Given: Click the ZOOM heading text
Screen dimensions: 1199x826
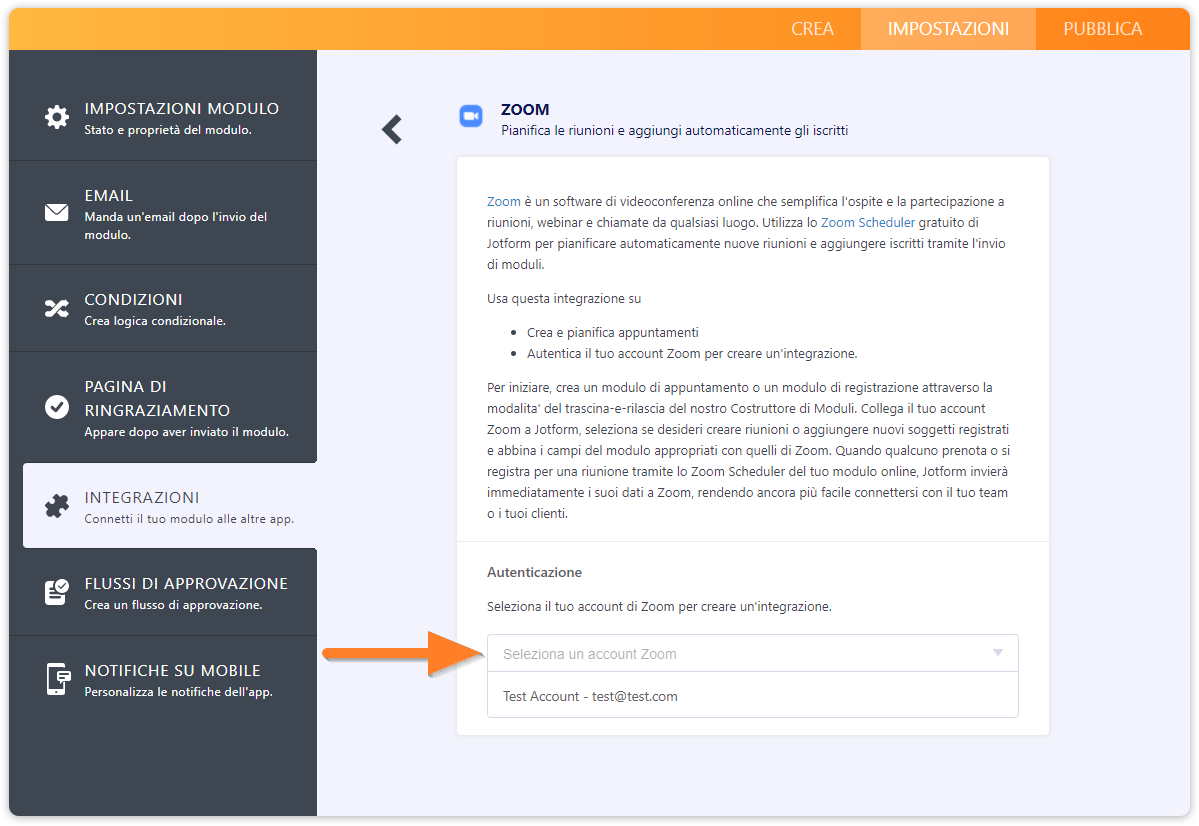Looking at the screenshot, I should point(525,109).
